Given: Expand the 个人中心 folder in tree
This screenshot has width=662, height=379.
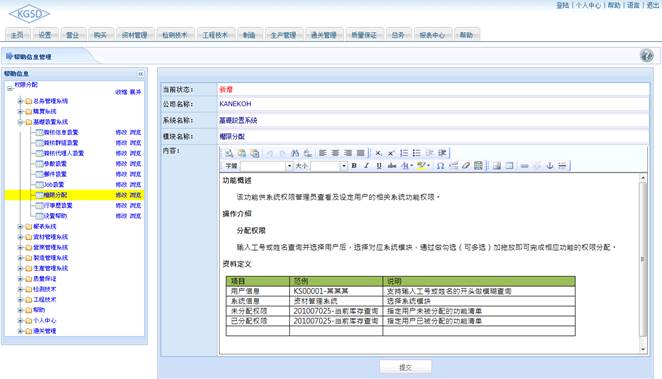Looking at the screenshot, I should pos(20,321).
